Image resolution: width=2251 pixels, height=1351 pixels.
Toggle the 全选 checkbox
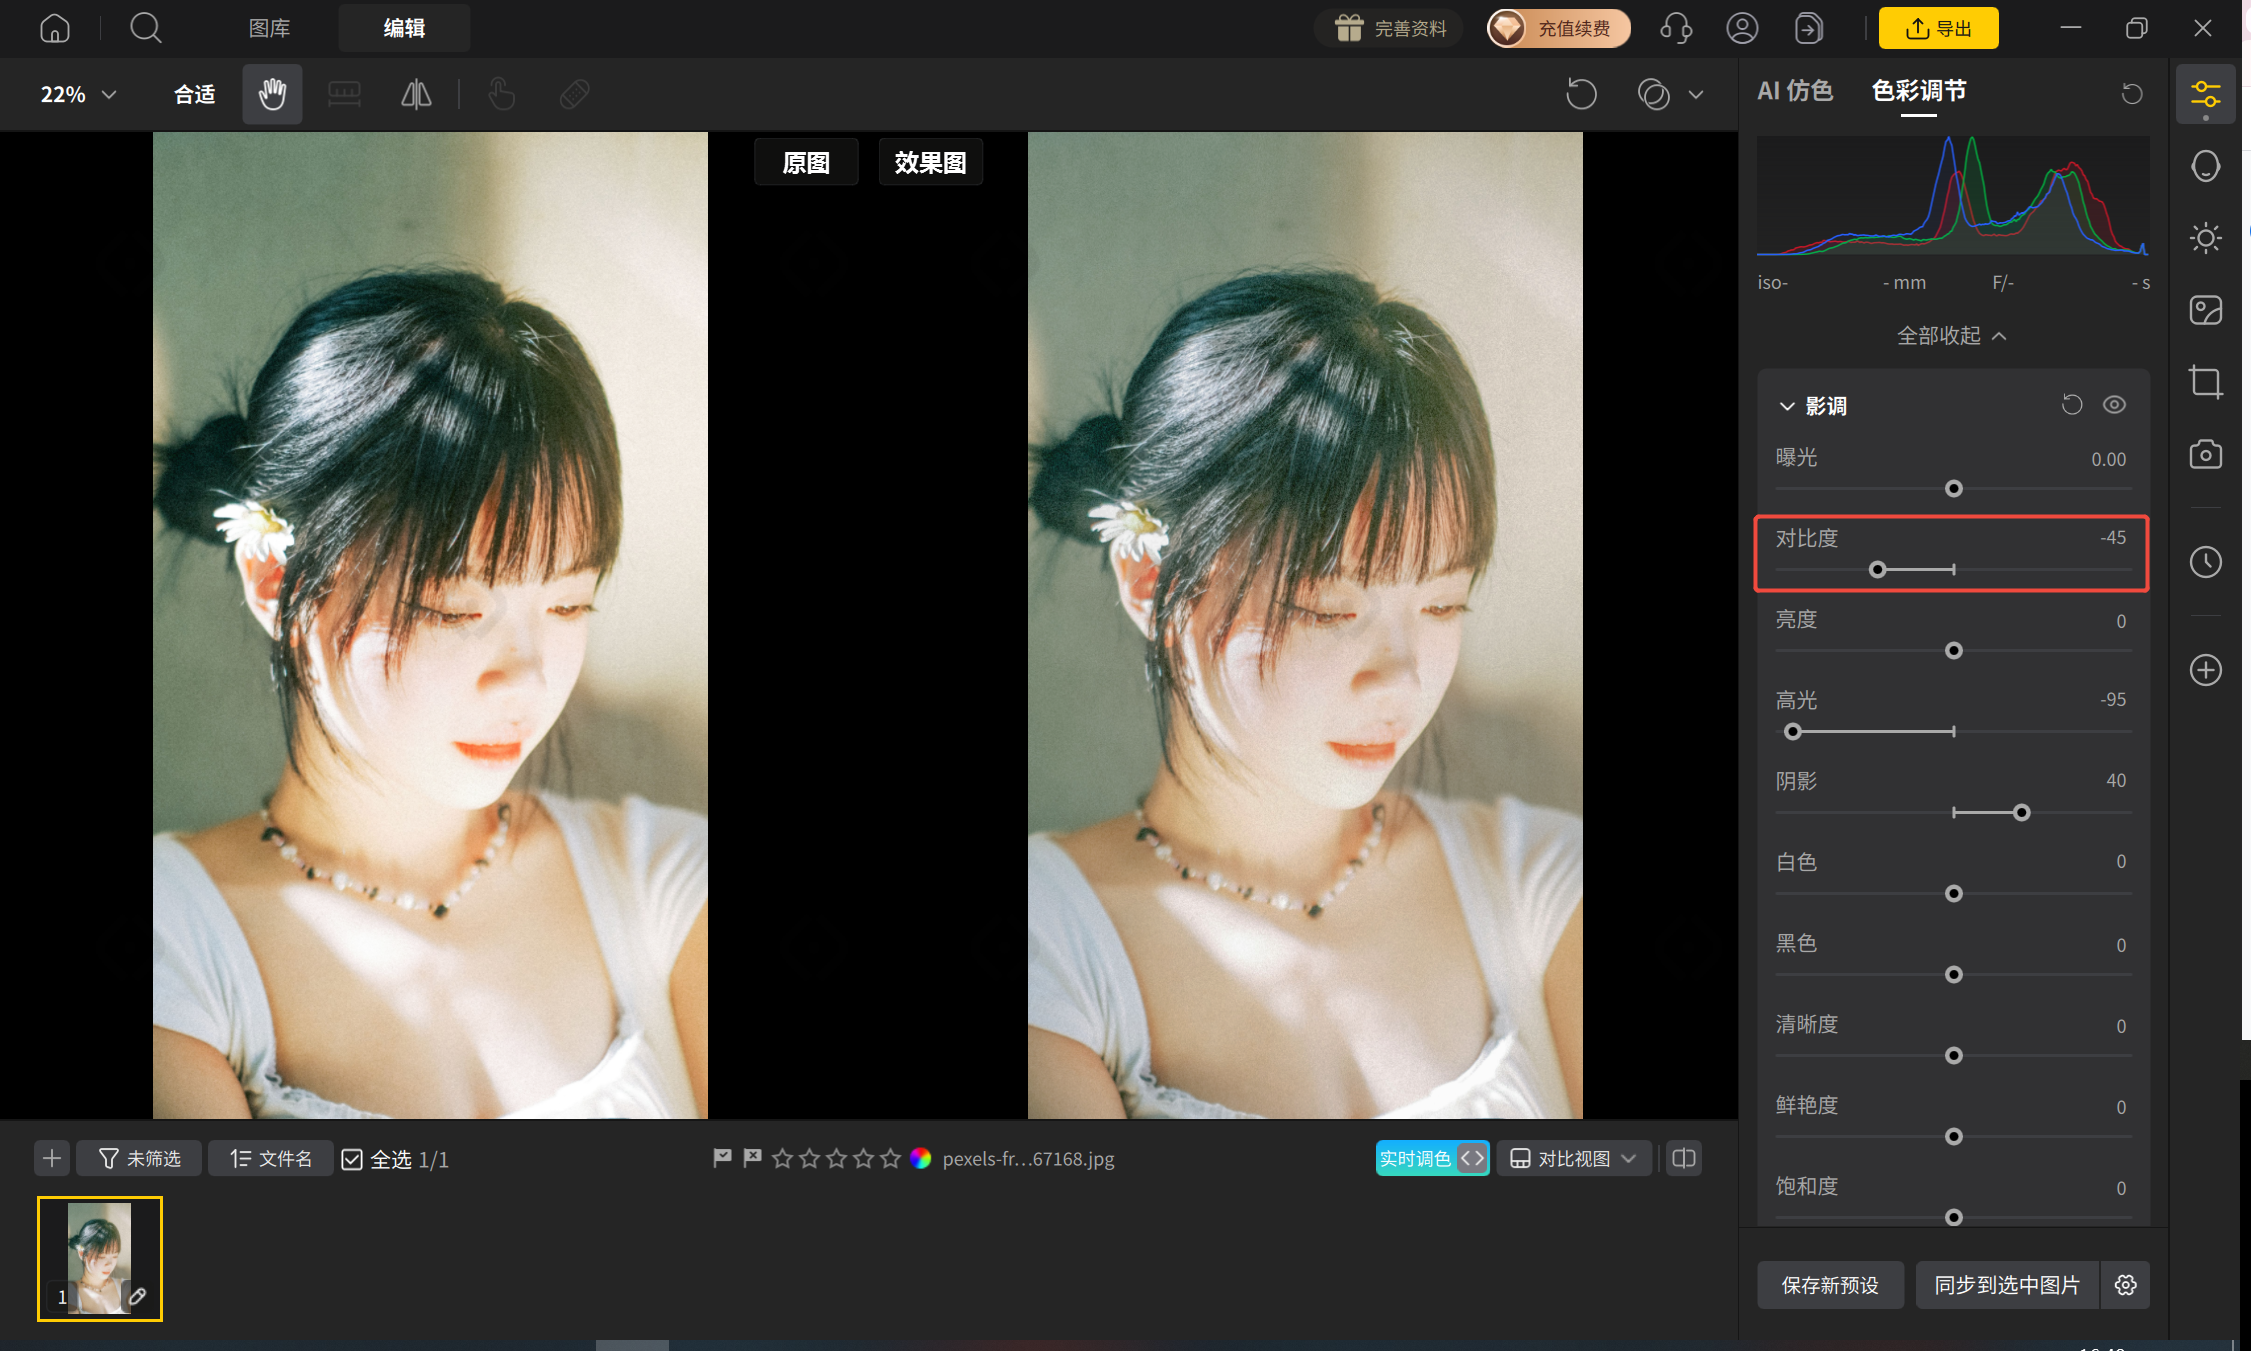pos(352,1159)
